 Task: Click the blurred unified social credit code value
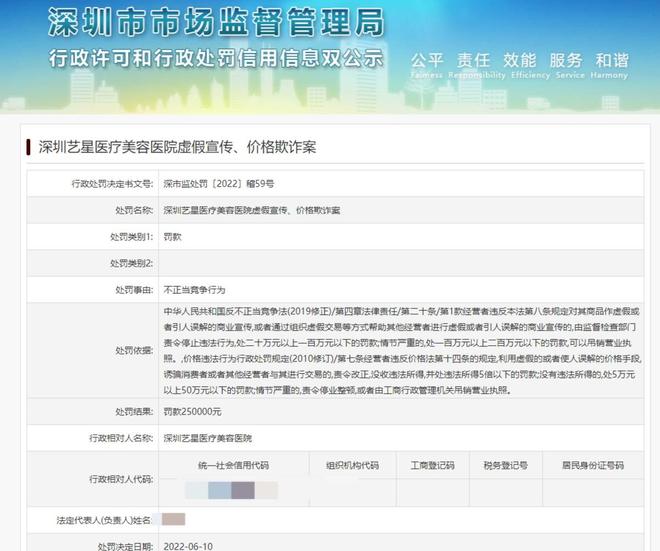tap(229, 492)
